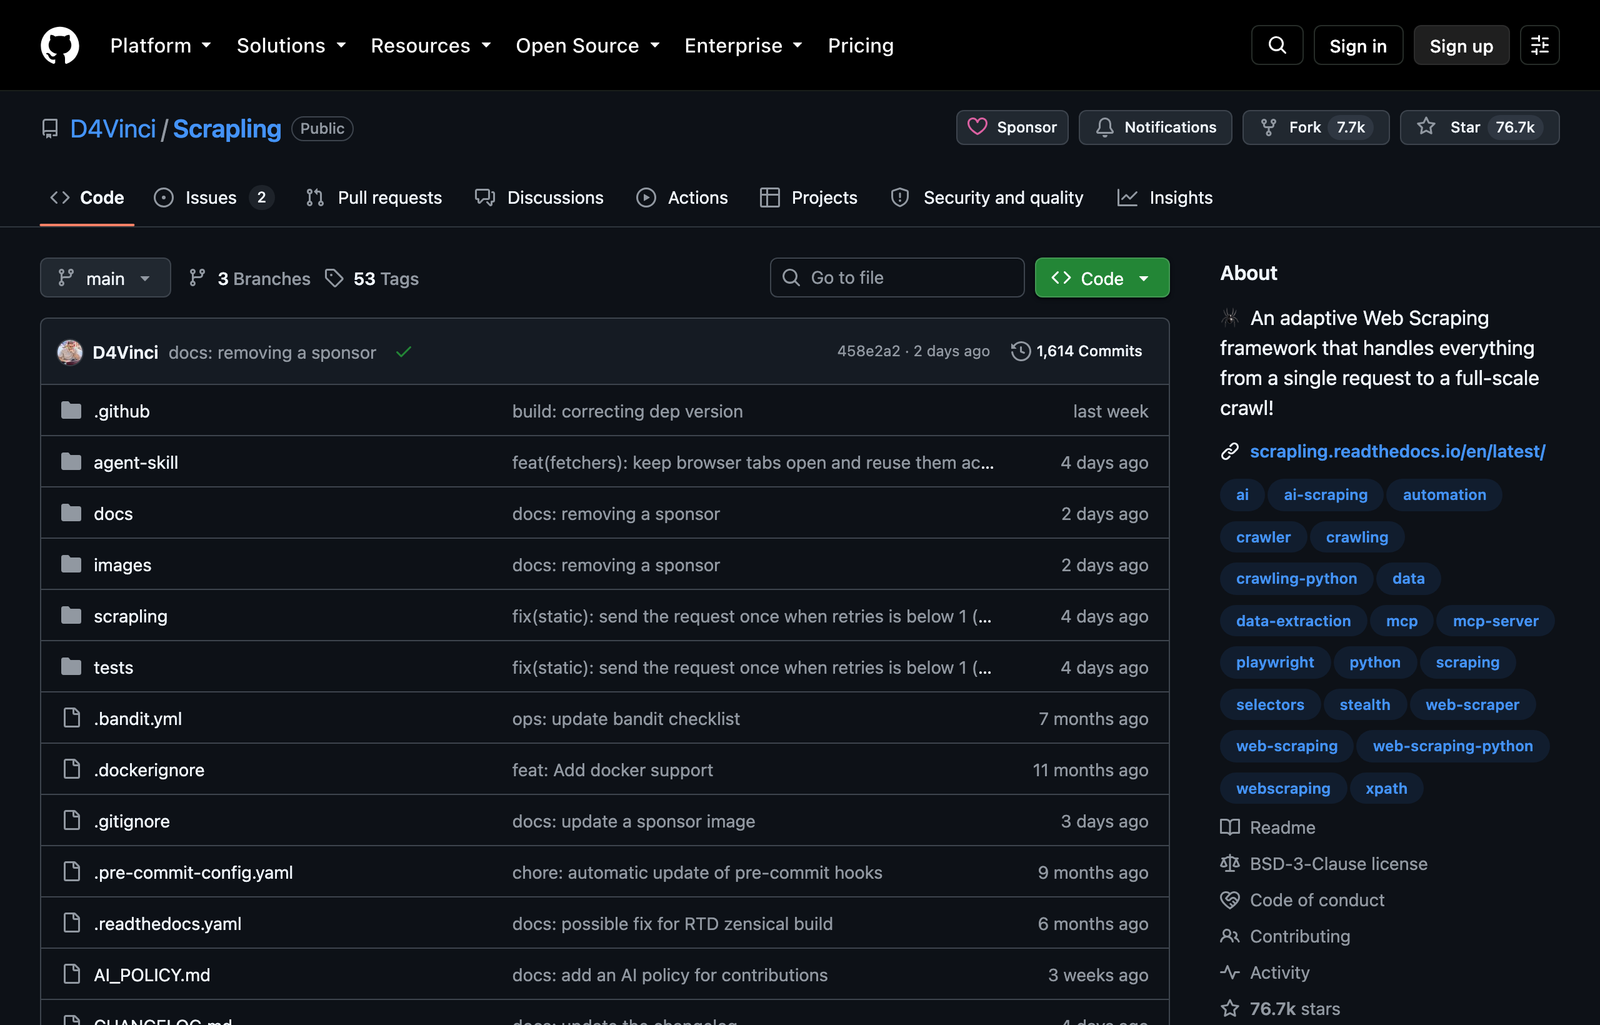Click the Sign in button
The height and width of the screenshot is (1025, 1600).
(1358, 45)
